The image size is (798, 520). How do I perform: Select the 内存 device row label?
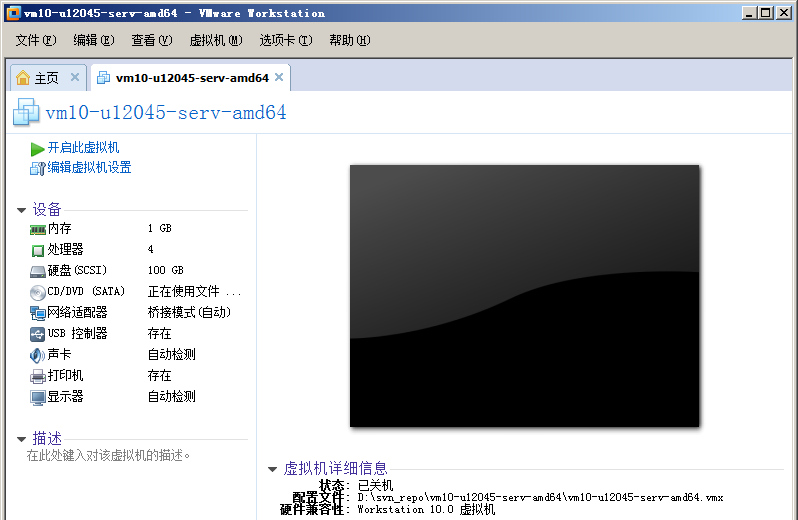[60, 228]
